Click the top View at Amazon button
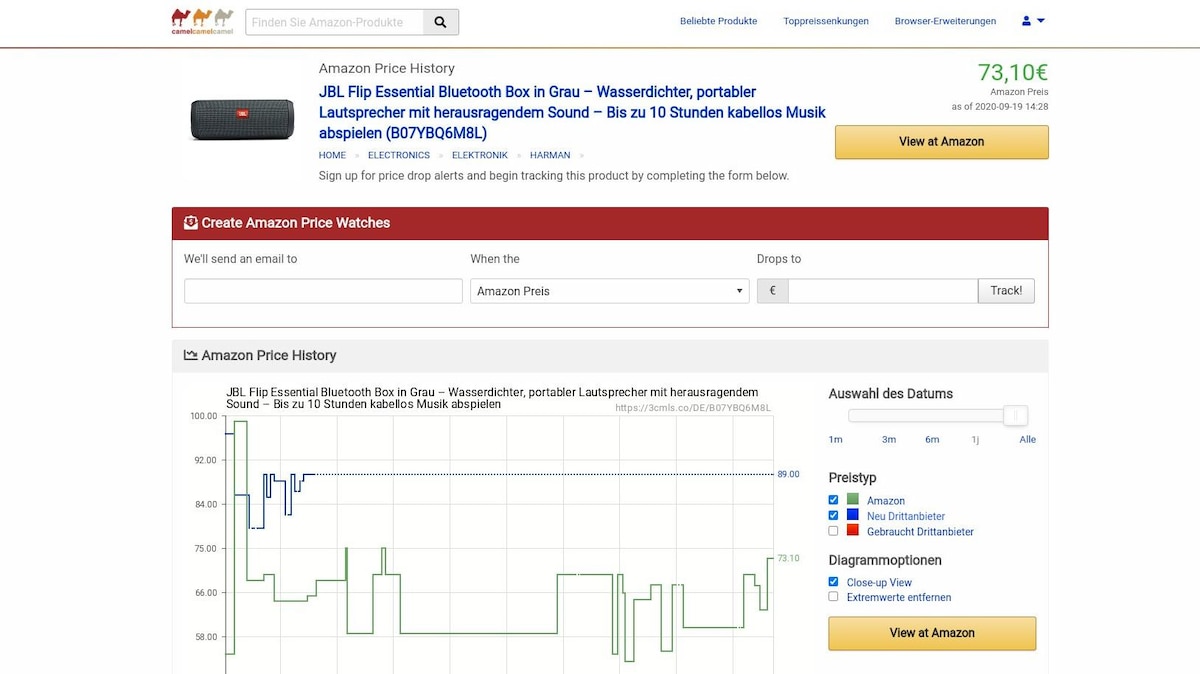Viewport: 1200px width, 674px height. [941, 142]
